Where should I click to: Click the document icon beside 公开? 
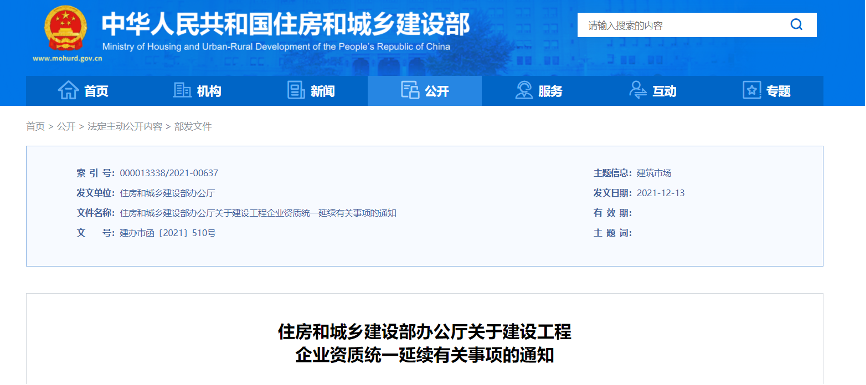coord(410,90)
